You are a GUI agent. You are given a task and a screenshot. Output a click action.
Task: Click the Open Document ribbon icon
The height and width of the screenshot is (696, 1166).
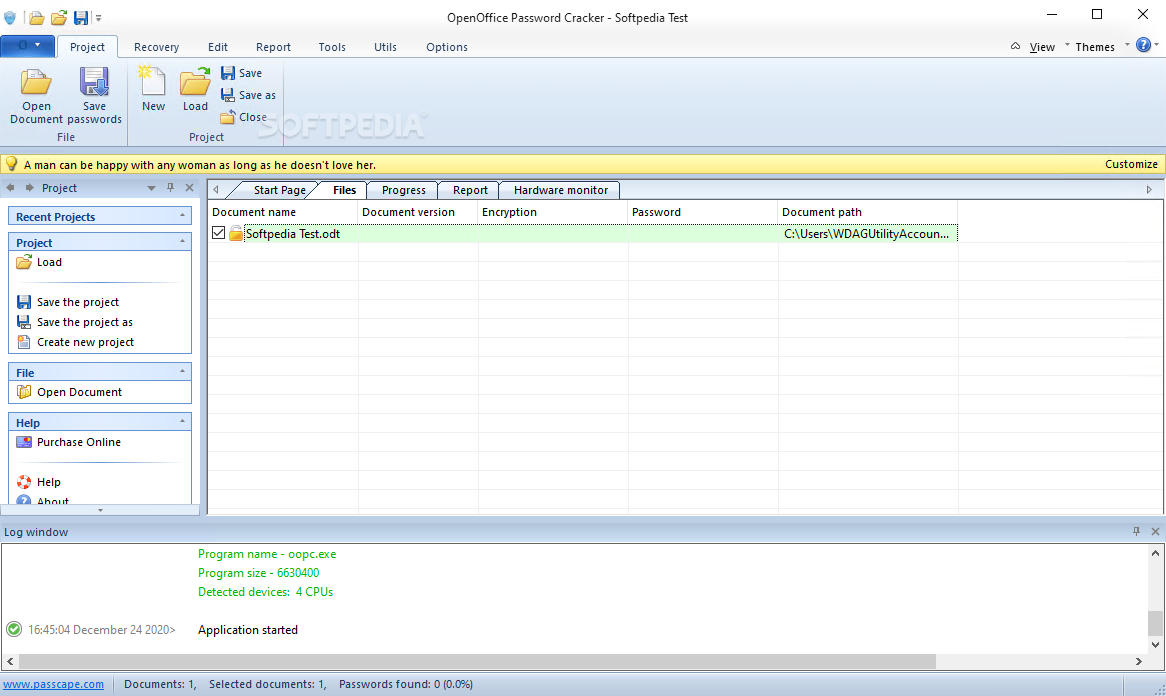pos(36,95)
